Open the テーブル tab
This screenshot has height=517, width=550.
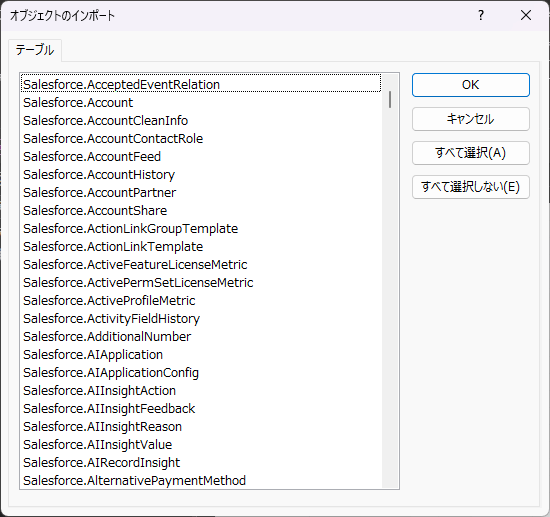pyautogui.click(x=35, y=50)
